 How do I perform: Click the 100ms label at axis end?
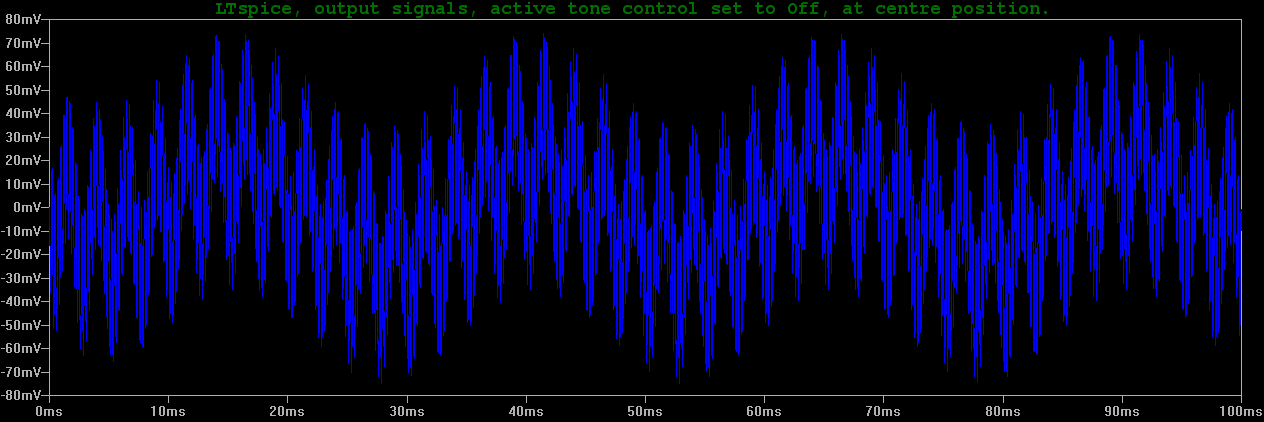click(x=1237, y=411)
